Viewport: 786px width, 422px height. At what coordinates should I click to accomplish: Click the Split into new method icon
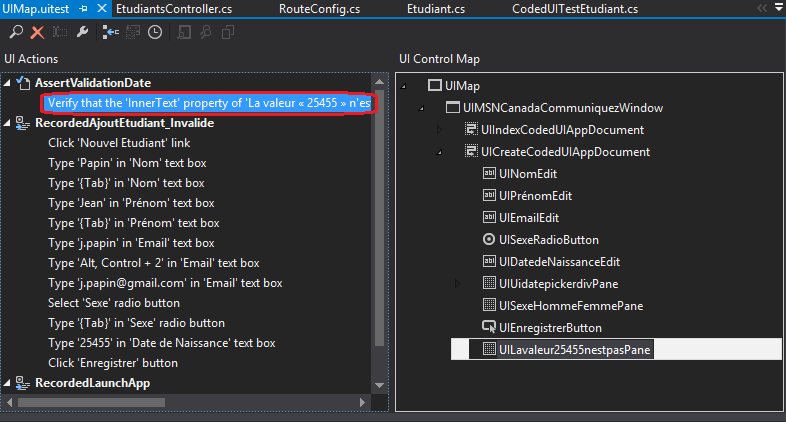pyautogui.click(x=111, y=33)
